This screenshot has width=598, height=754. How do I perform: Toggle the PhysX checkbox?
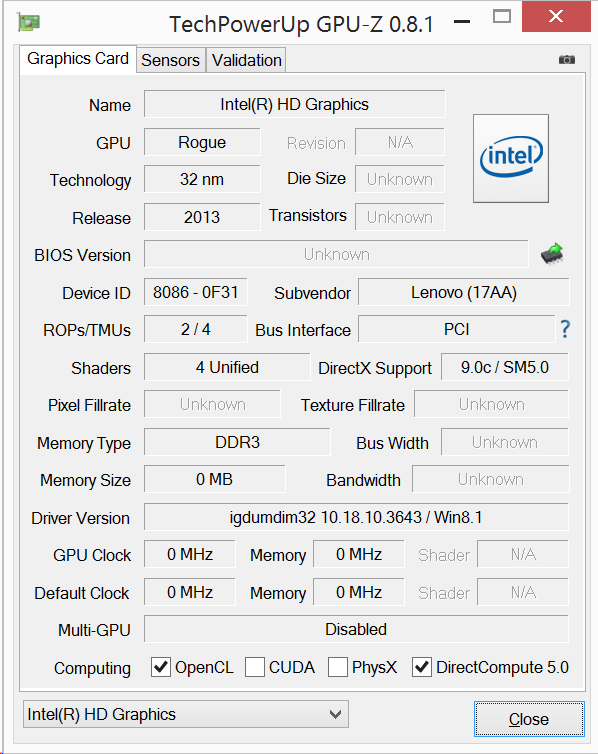point(338,667)
